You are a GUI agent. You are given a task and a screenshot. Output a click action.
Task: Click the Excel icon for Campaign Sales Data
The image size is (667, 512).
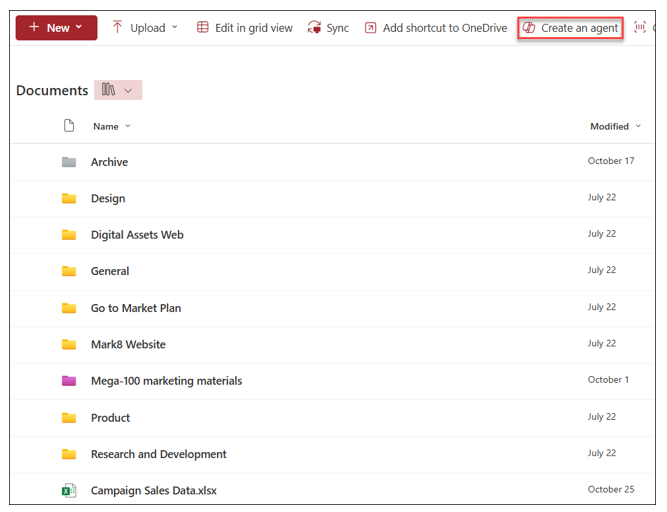pyautogui.click(x=69, y=491)
